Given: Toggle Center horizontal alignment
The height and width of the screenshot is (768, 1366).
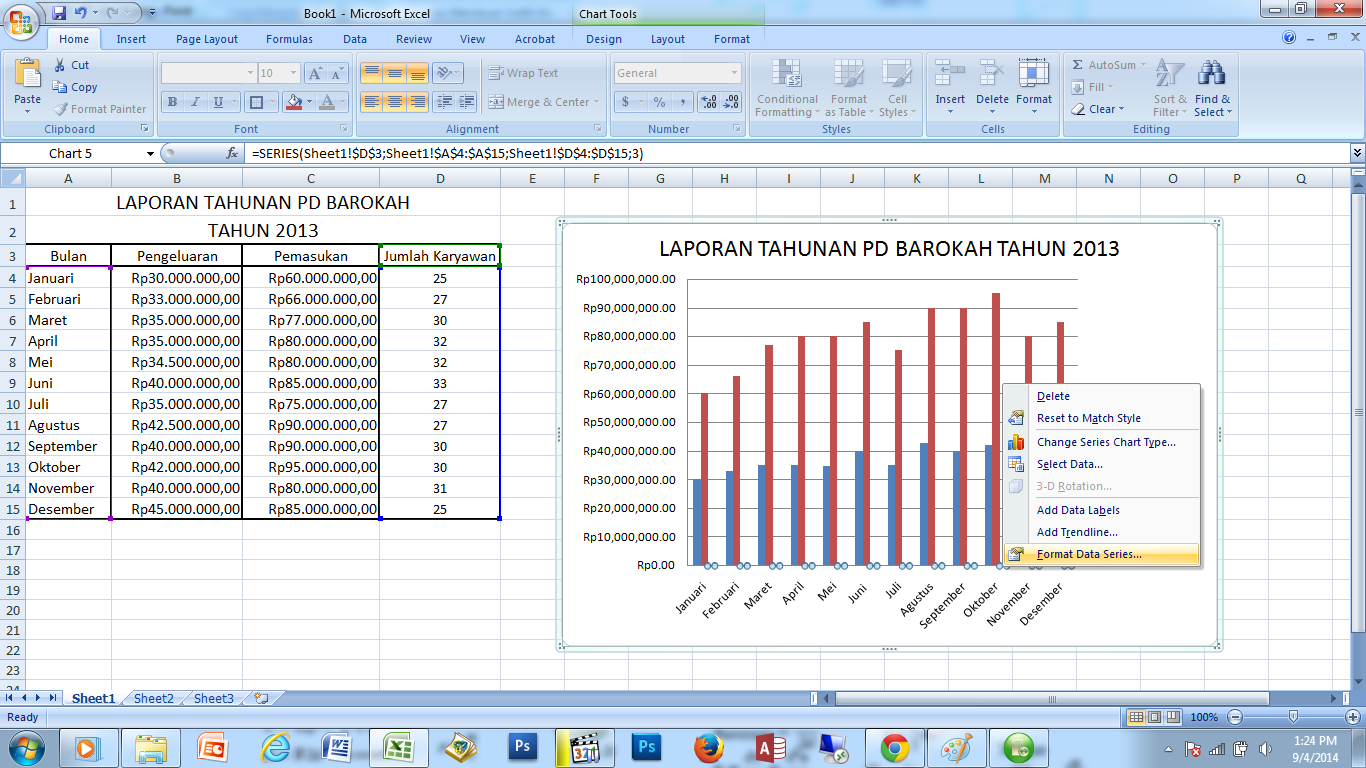Looking at the screenshot, I should (395, 102).
